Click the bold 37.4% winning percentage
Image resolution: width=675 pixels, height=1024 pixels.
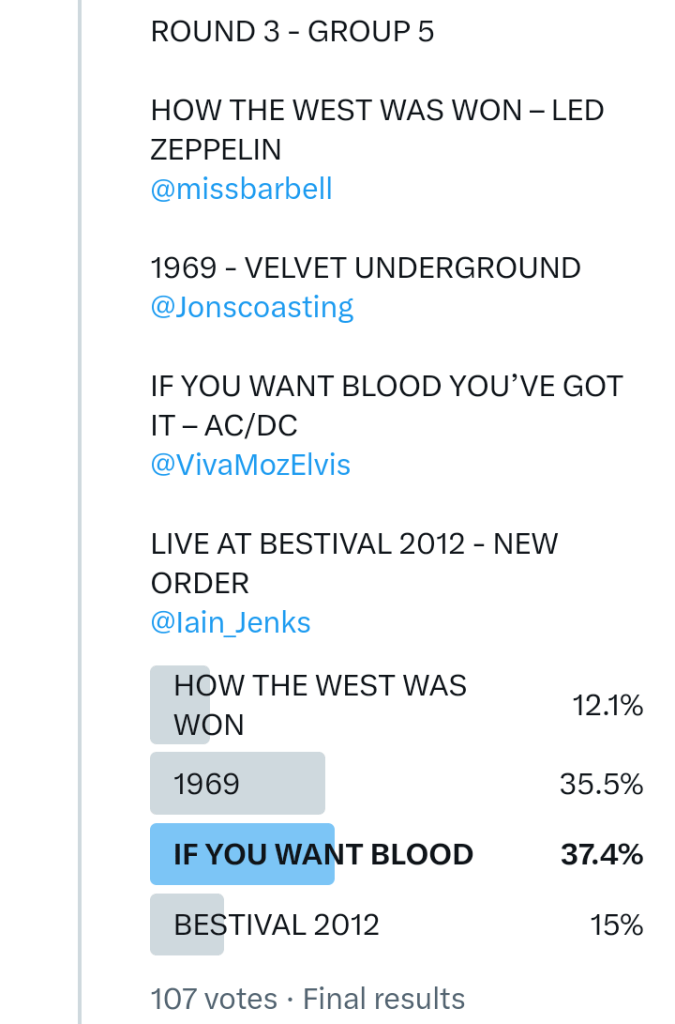tap(601, 855)
